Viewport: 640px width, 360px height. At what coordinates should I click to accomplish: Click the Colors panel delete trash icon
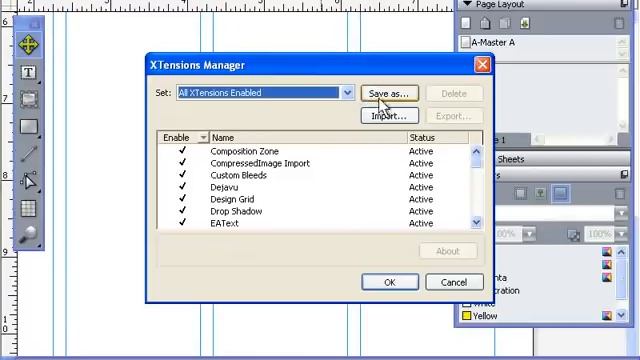(620, 194)
